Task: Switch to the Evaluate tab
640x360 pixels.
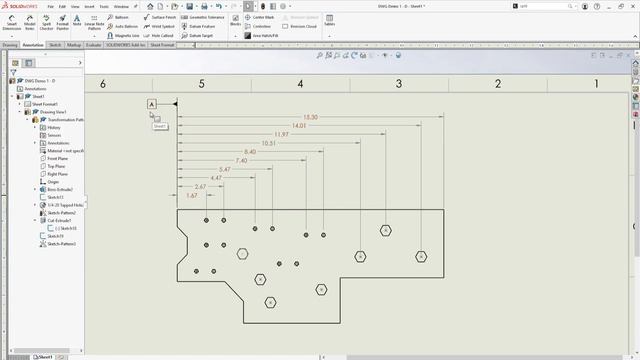Action: pos(93,45)
